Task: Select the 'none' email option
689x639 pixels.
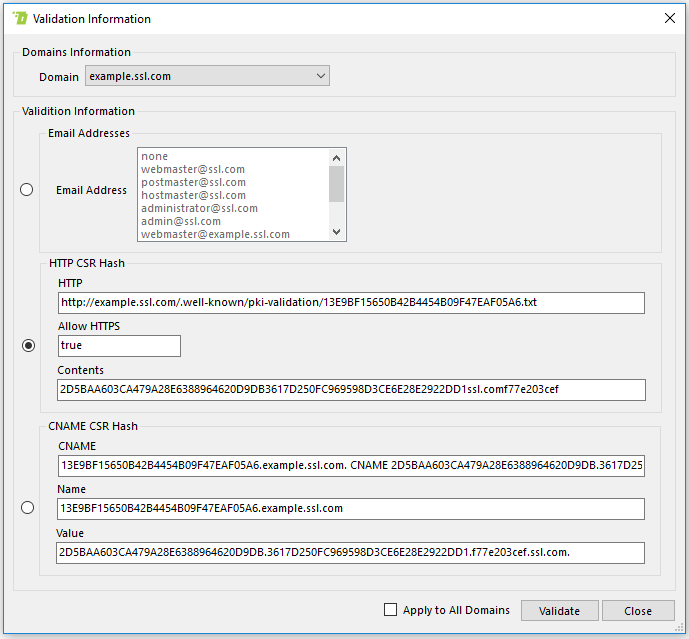Action: [x=155, y=156]
